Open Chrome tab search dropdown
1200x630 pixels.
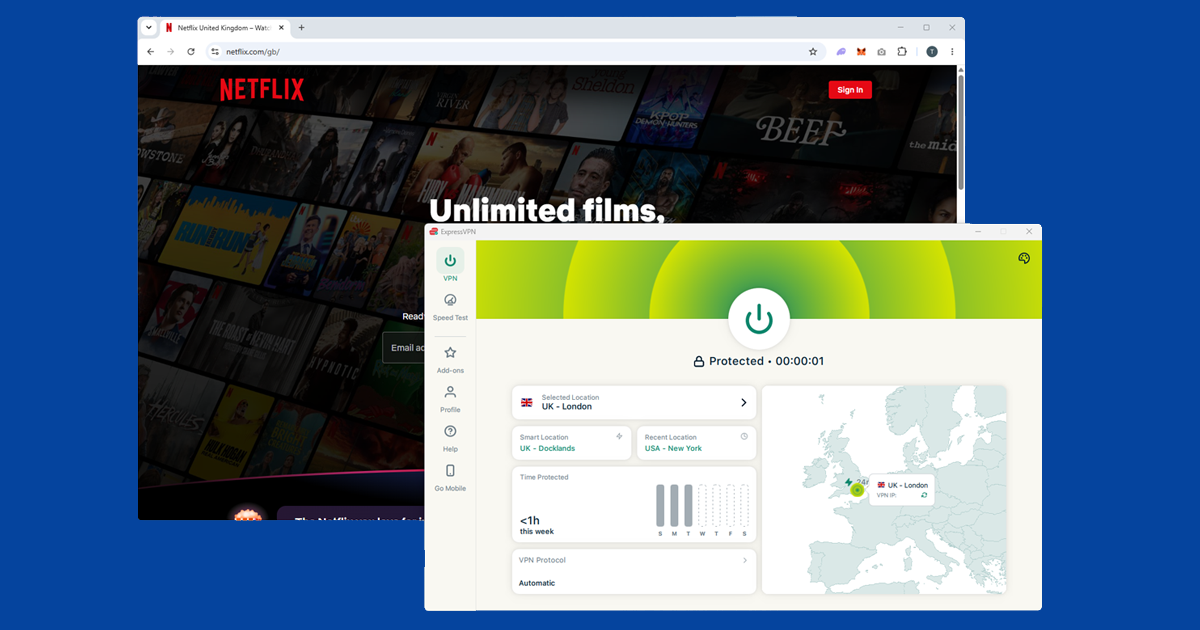click(149, 27)
